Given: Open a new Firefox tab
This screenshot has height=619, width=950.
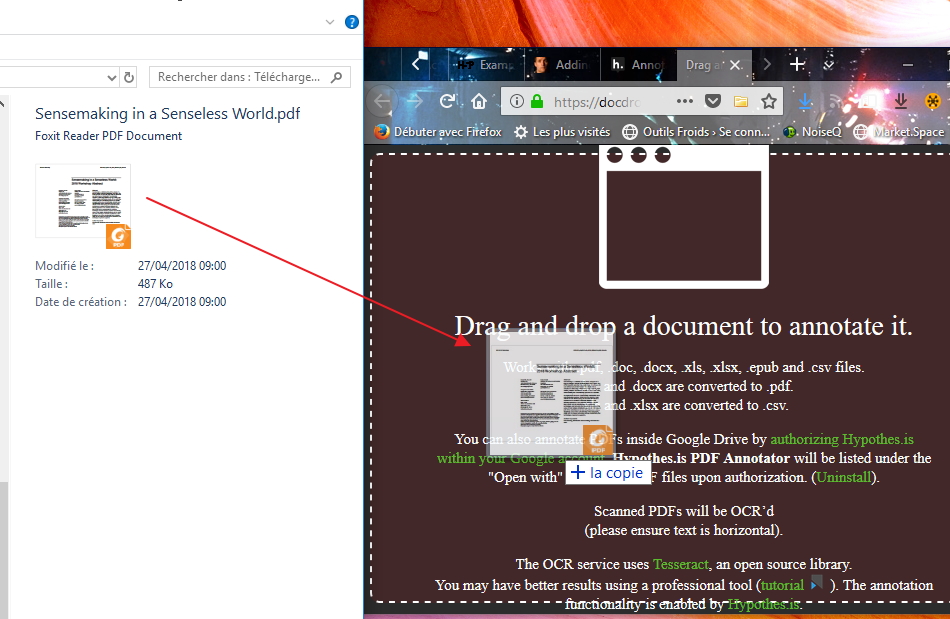Looking at the screenshot, I should [797, 64].
